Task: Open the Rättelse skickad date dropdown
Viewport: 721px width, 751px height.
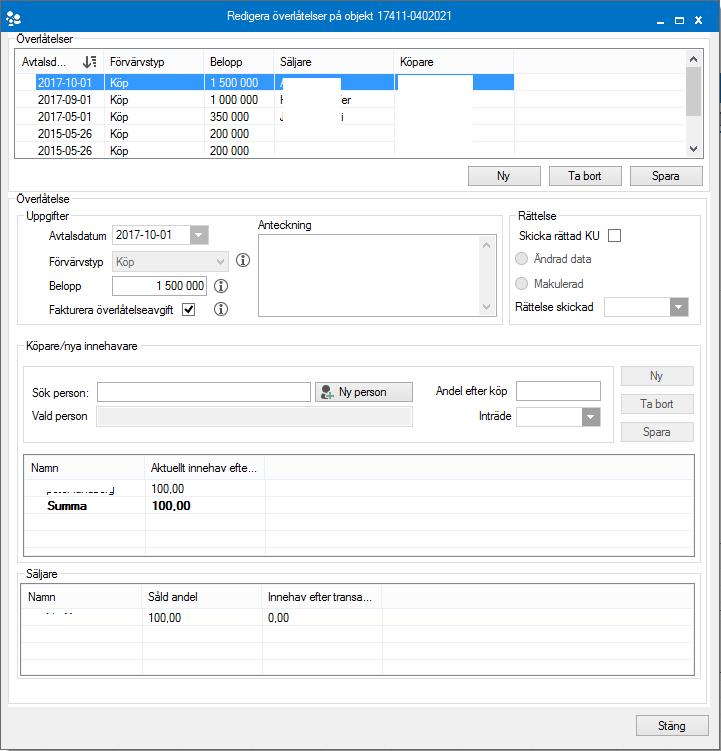Action: (679, 307)
